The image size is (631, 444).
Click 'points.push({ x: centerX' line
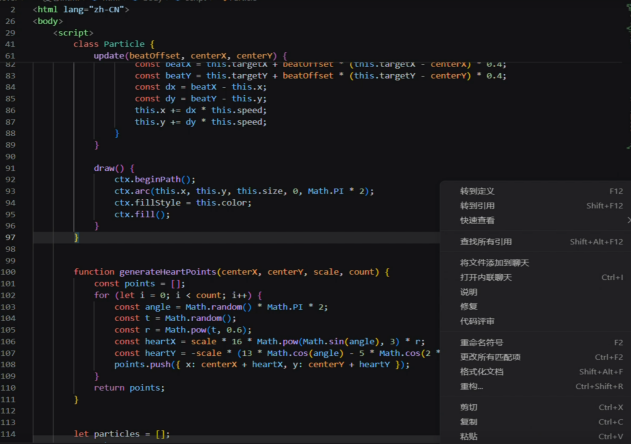pyautogui.click(x=262, y=365)
